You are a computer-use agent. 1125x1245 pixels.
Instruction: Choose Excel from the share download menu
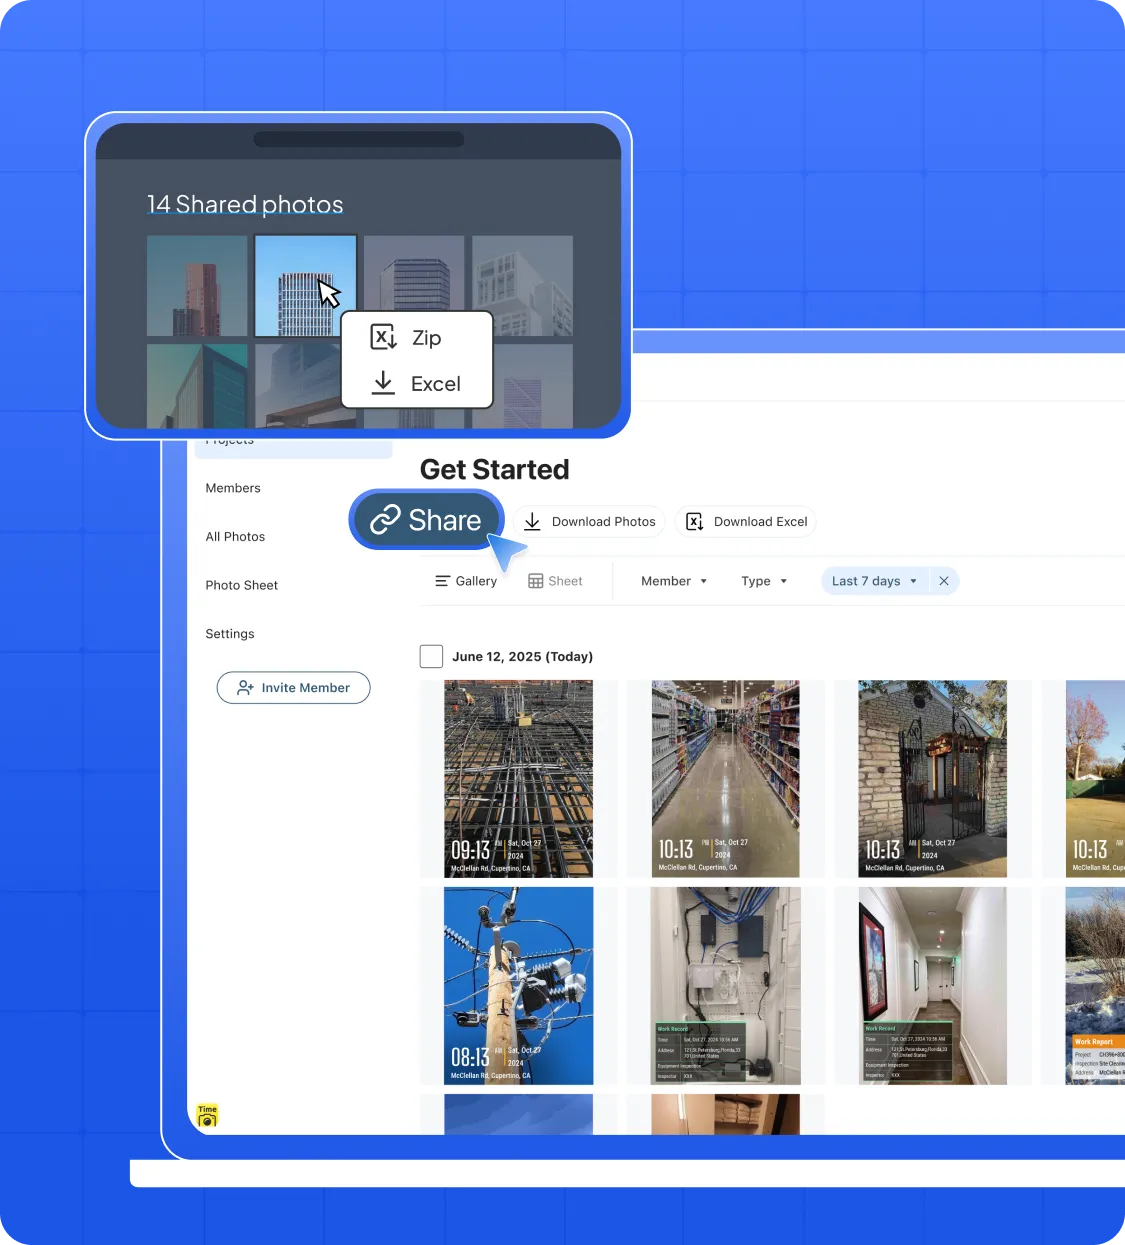click(420, 383)
